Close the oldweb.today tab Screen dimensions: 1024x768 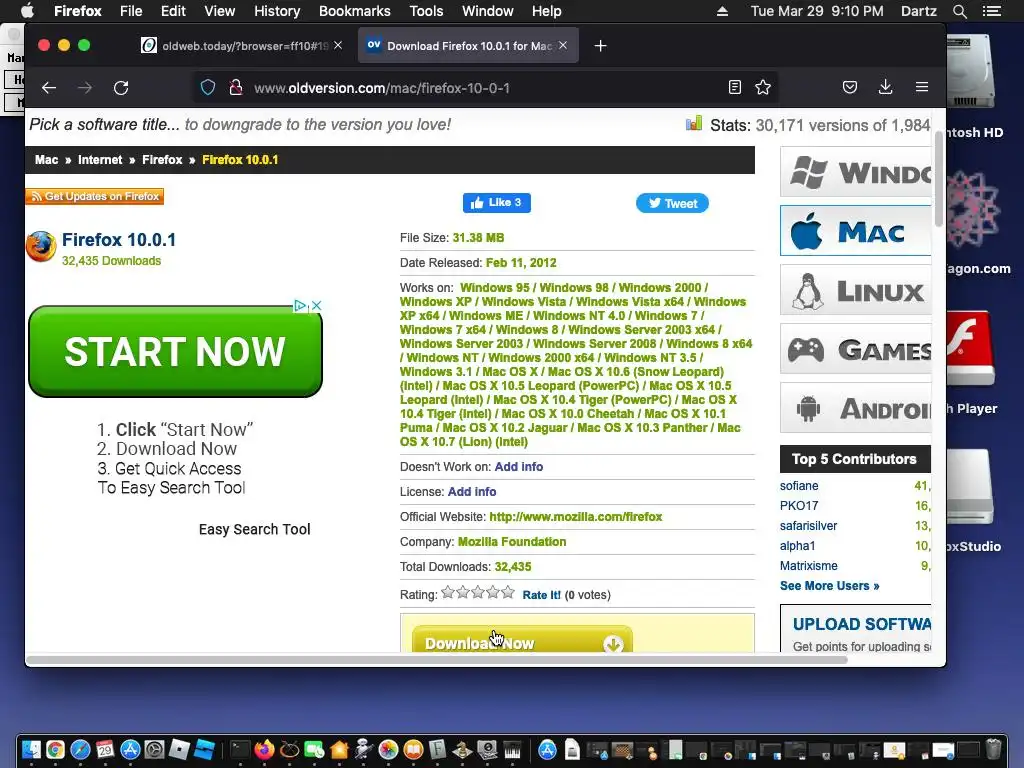click(338, 45)
